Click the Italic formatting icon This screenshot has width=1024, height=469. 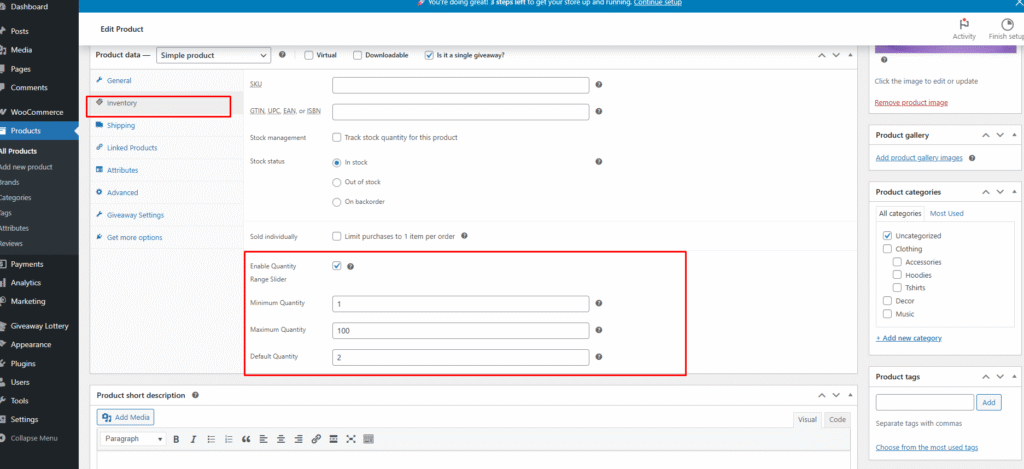point(191,439)
